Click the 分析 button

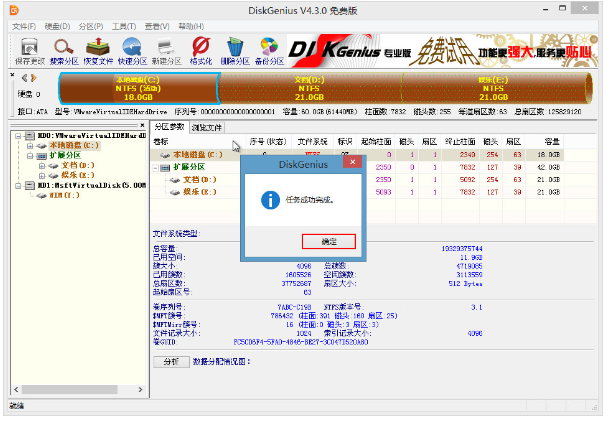(x=170, y=361)
